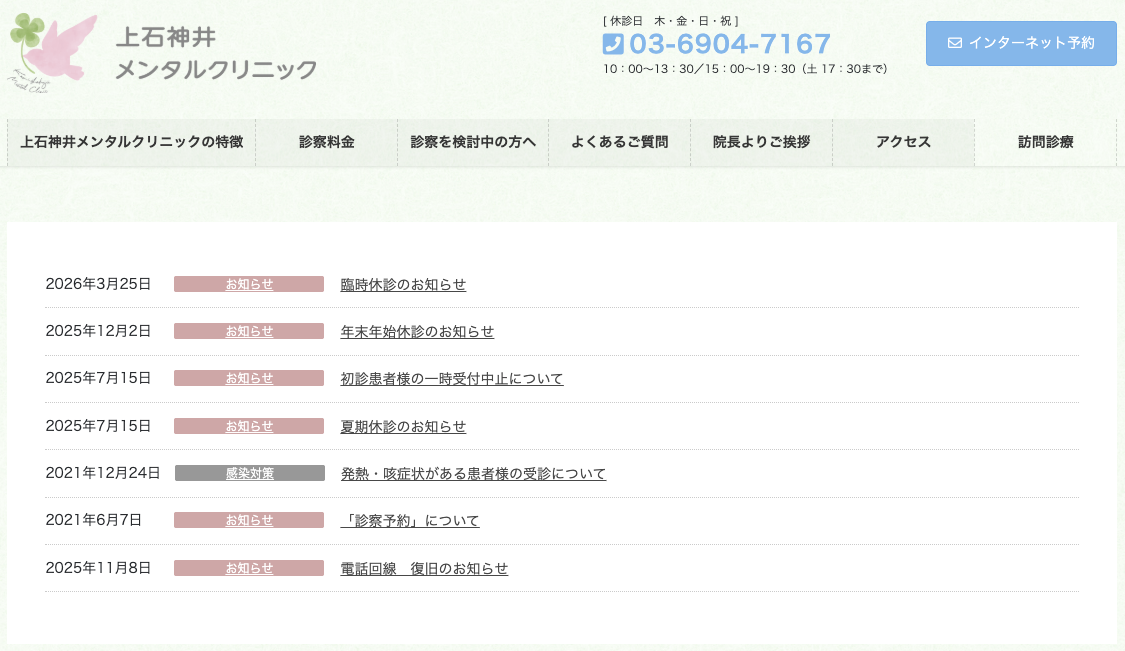Click the 上石神井メンタルクリニック site title
This screenshot has width=1125, height=651.
point(215,53)
